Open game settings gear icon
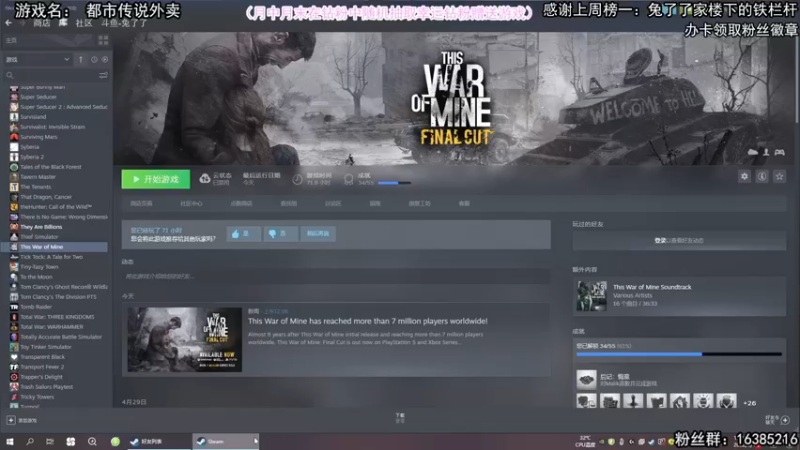 tap(744, 177)
